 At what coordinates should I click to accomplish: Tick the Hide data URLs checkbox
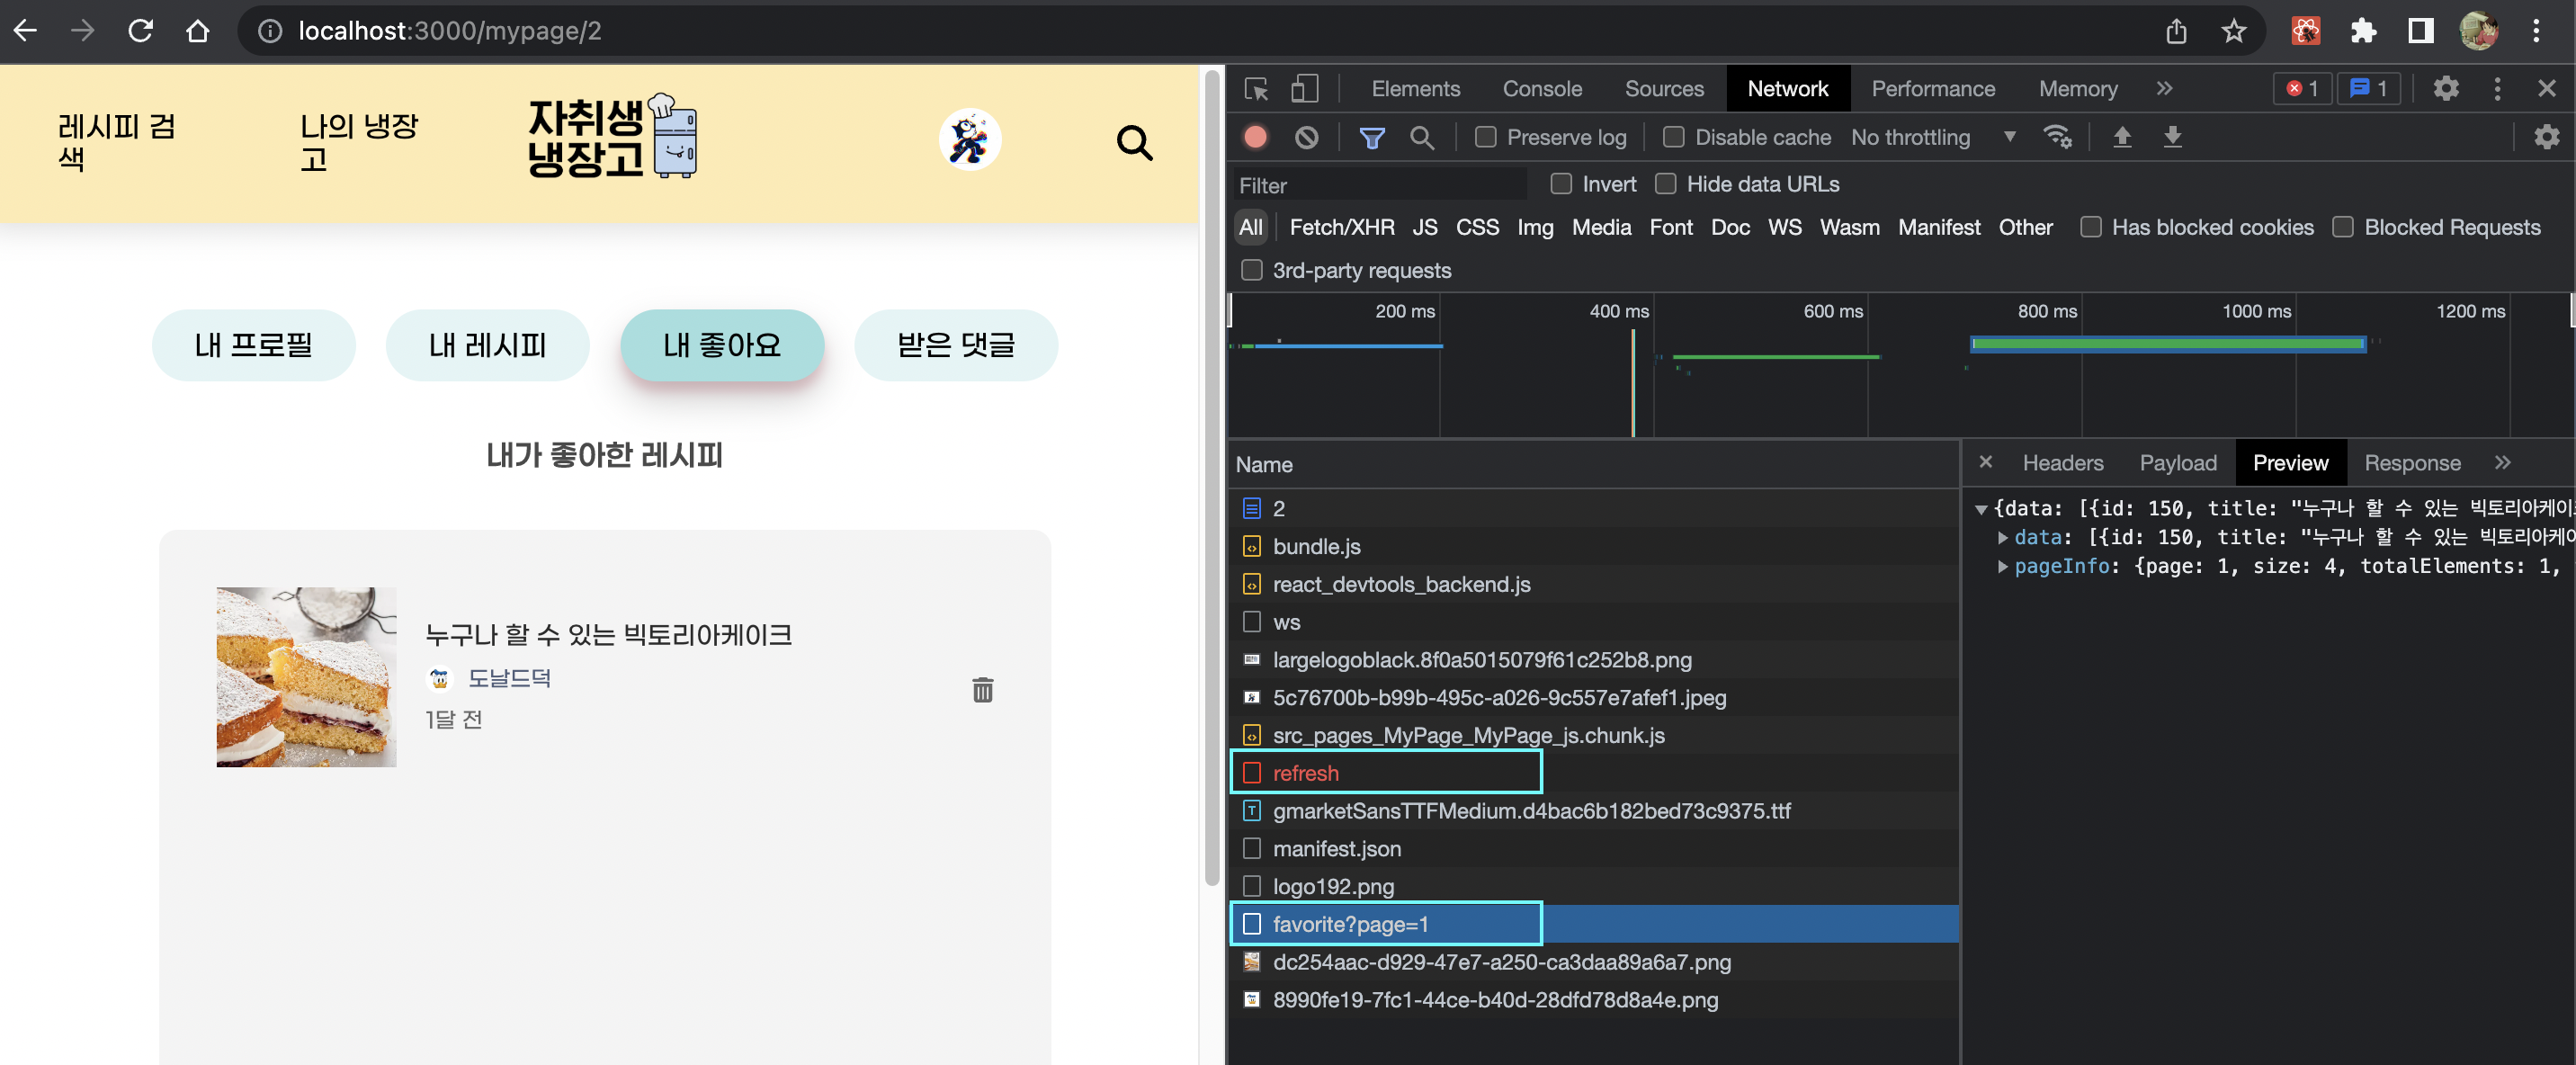click(1665, 184)
